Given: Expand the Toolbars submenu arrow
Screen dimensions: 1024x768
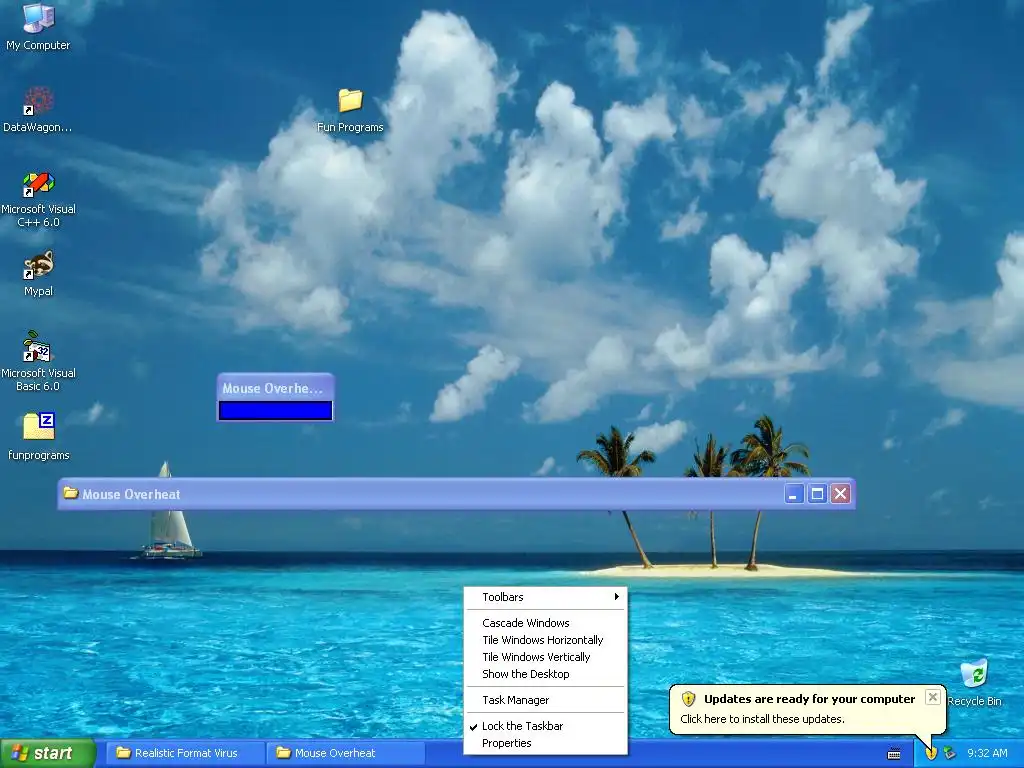Looking at the screenshot, I should (616, 597).
